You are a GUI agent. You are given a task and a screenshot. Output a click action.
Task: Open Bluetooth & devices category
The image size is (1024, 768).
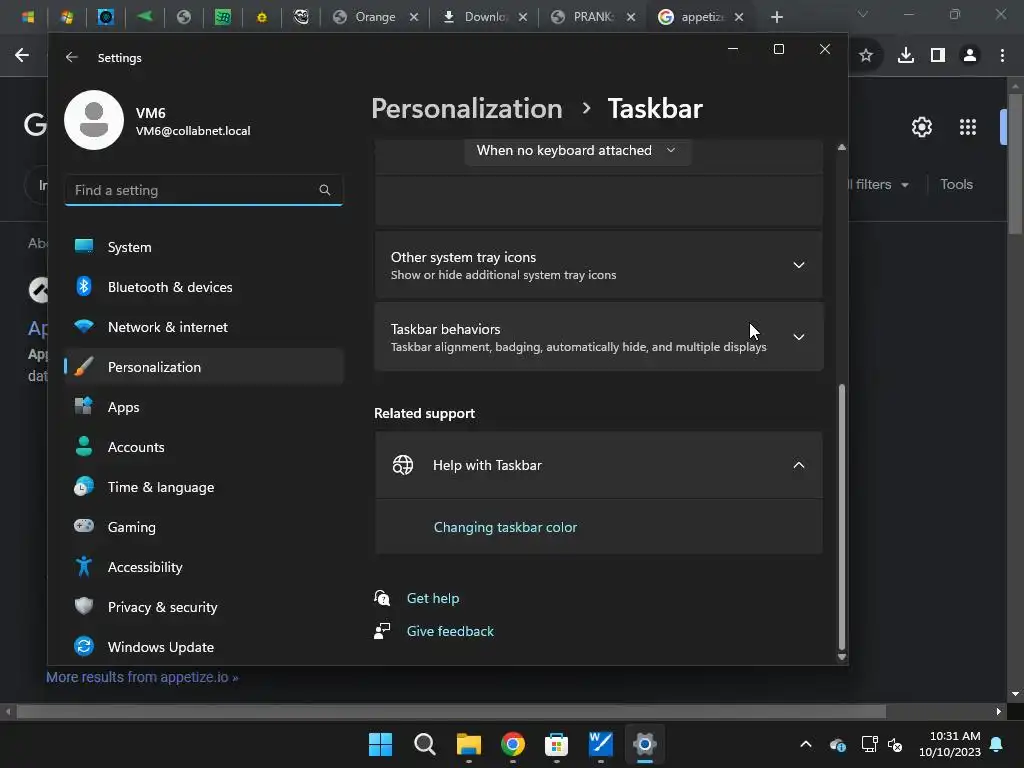pos(204,287)
